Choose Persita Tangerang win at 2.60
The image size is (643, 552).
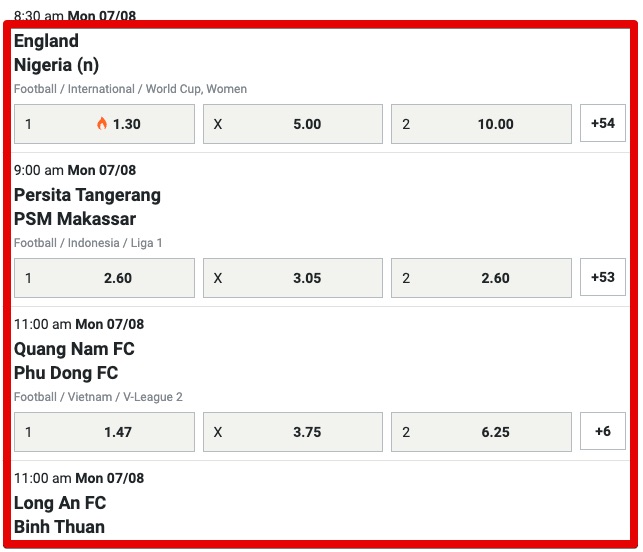(x=105, y=278)
